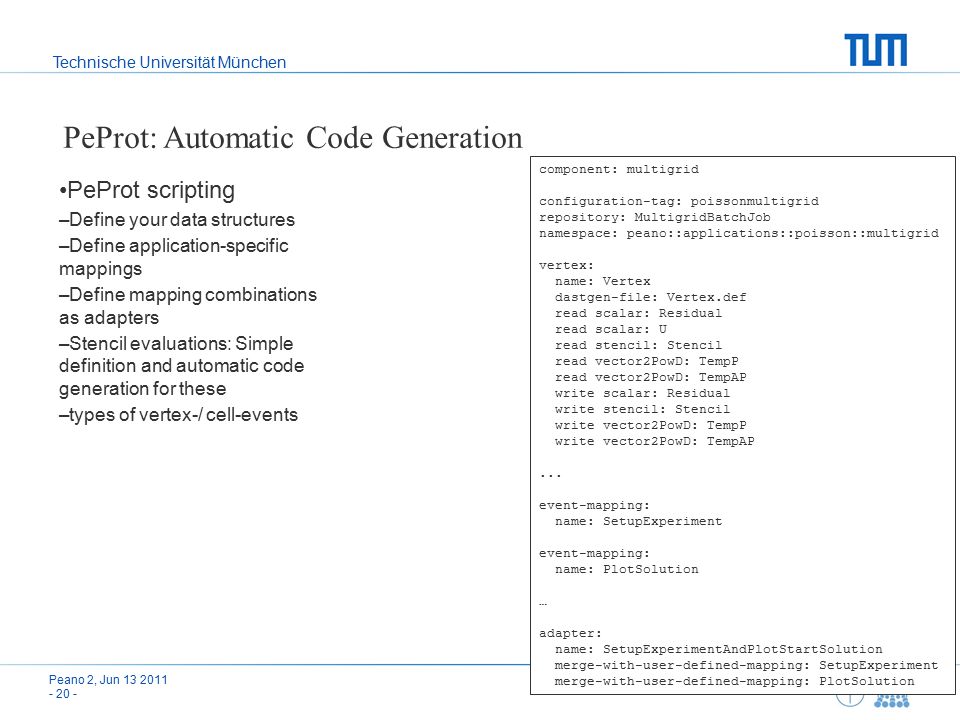Click '–Define application-specific' line
This screenshot has height=720, width=960.
click(x=174, y=246)
